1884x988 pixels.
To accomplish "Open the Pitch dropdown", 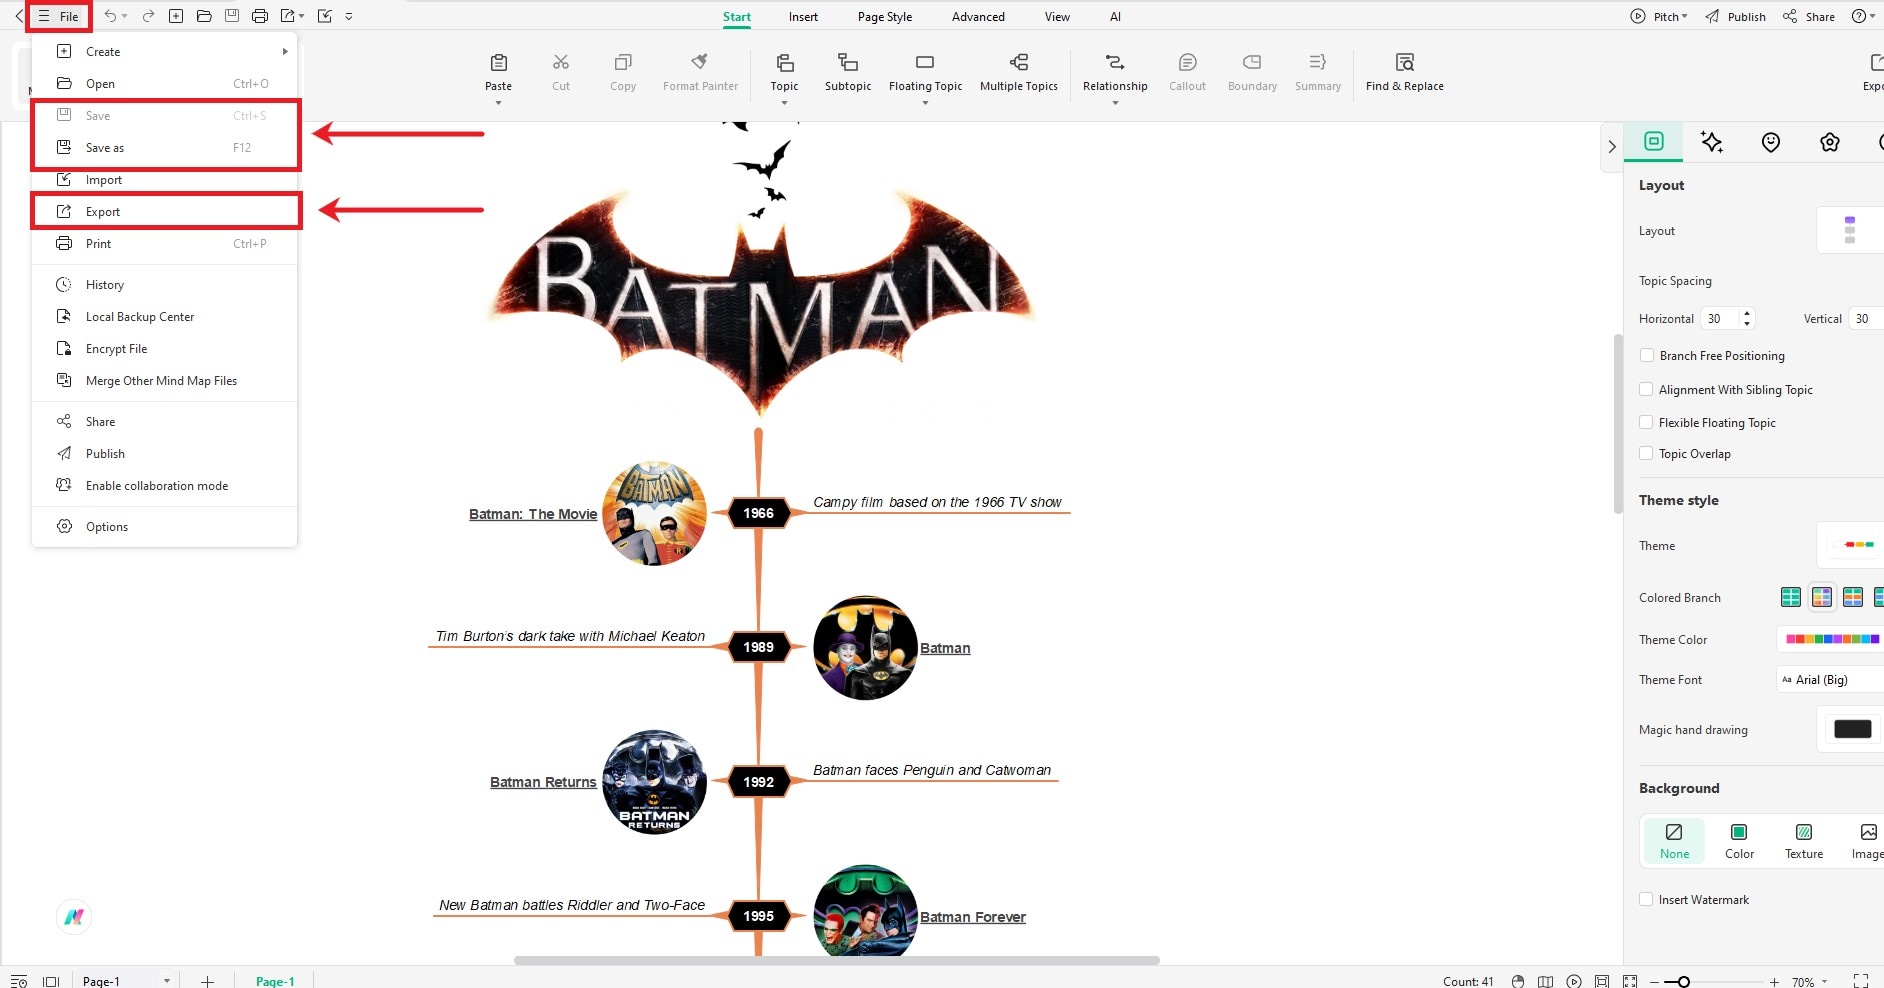I will [x=1659, y=16].
